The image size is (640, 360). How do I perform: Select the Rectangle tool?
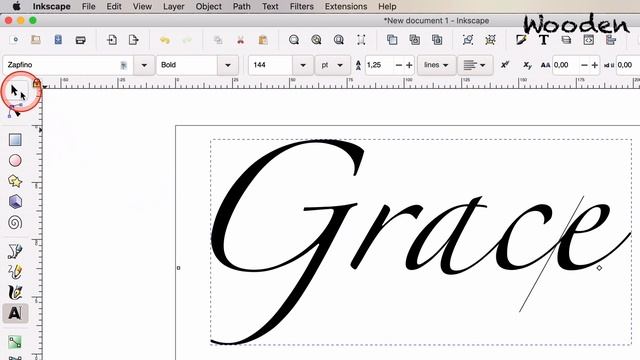pos(15,140)
